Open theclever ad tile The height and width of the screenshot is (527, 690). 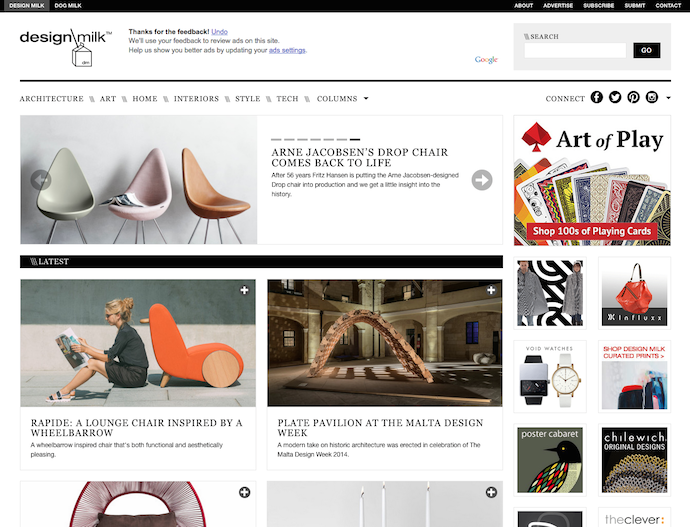click(x=634, y=518)
